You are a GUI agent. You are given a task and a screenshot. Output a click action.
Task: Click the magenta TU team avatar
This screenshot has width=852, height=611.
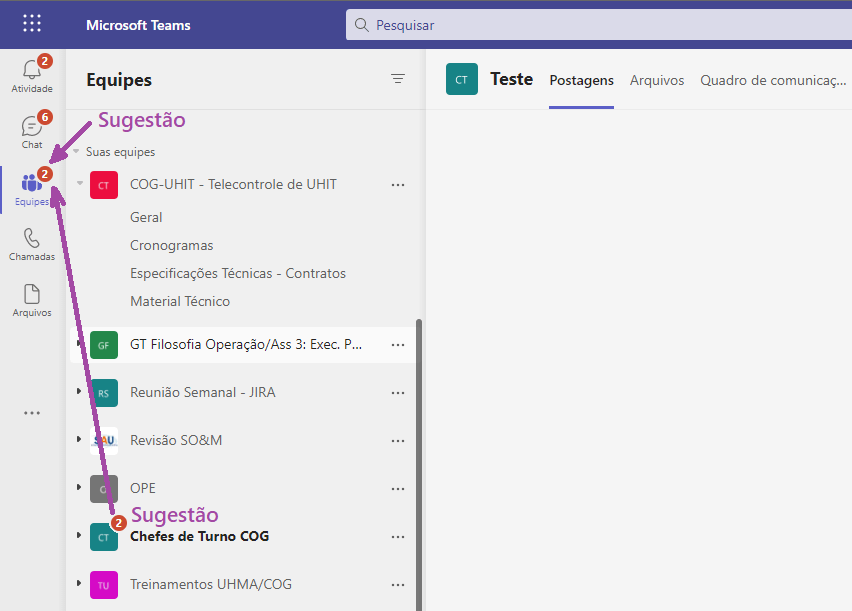[104, 585]
